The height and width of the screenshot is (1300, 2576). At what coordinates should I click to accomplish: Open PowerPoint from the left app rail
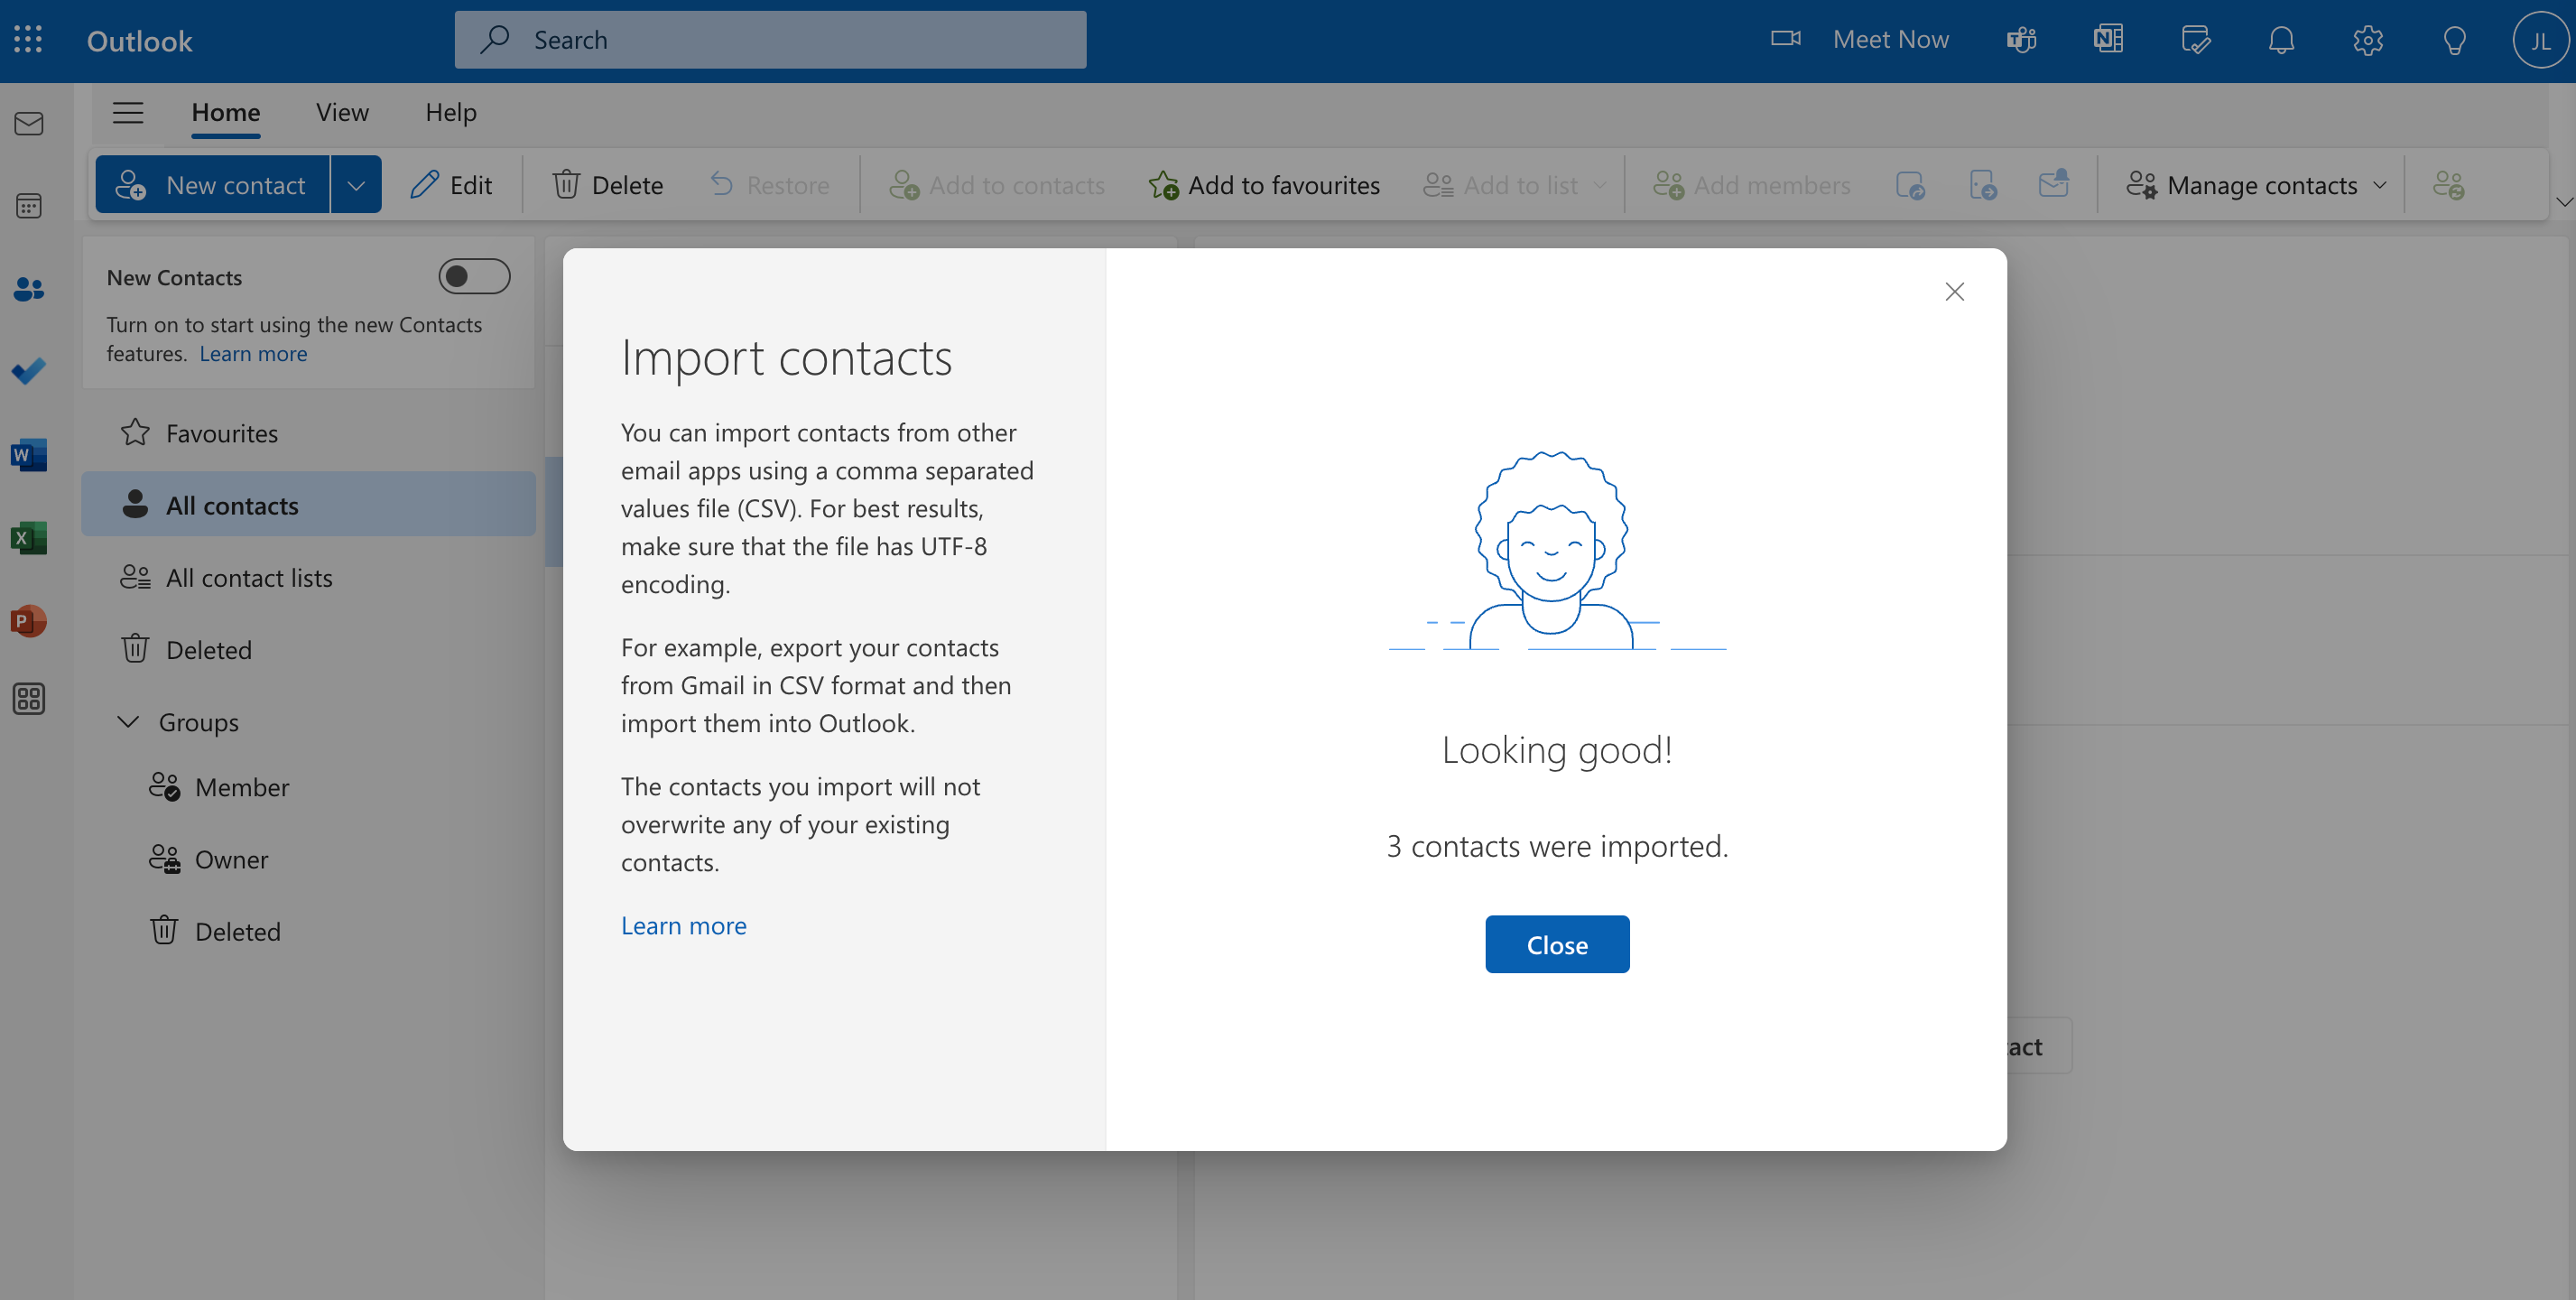point(26,620)
